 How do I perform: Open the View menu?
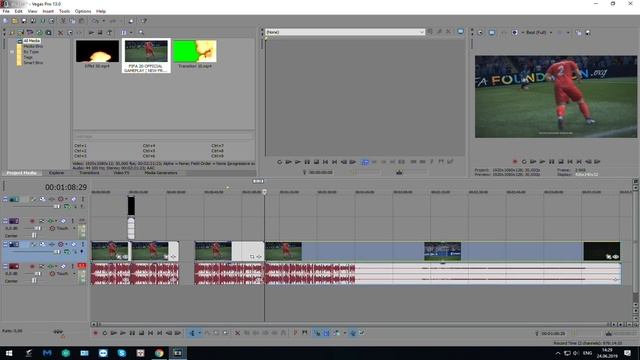(32, 11)
